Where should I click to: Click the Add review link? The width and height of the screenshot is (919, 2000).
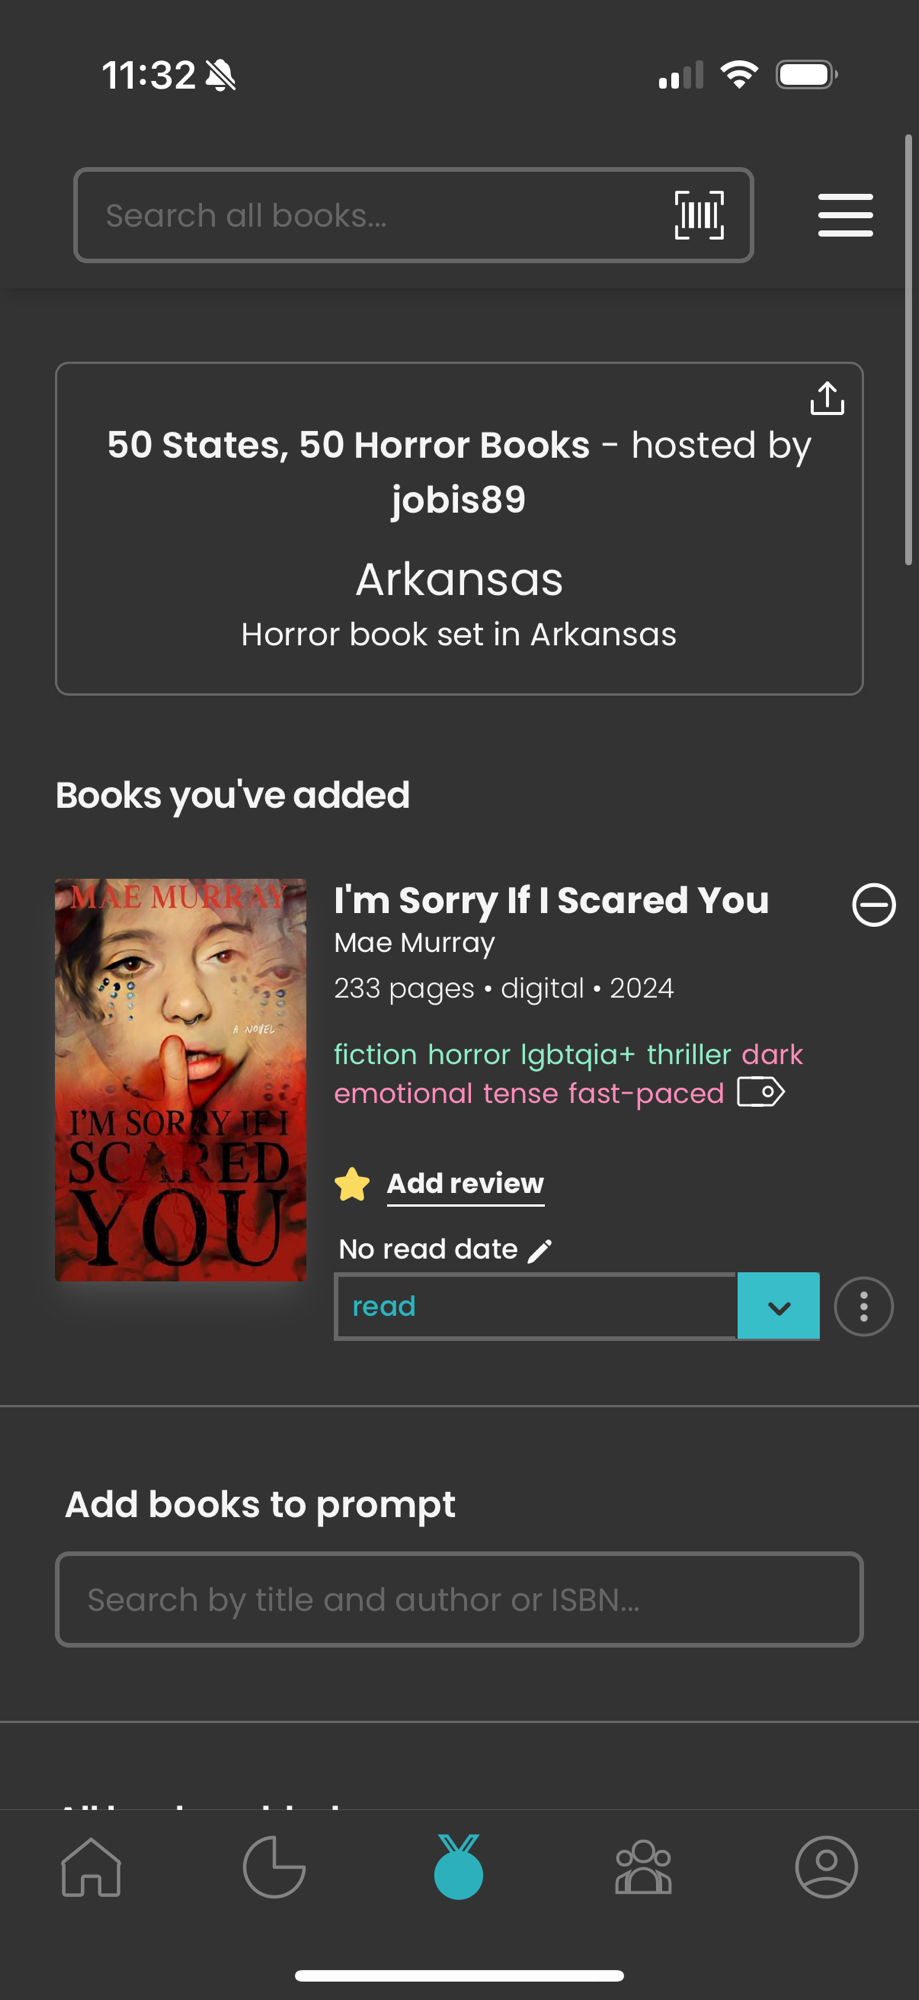coord(465,1184)
